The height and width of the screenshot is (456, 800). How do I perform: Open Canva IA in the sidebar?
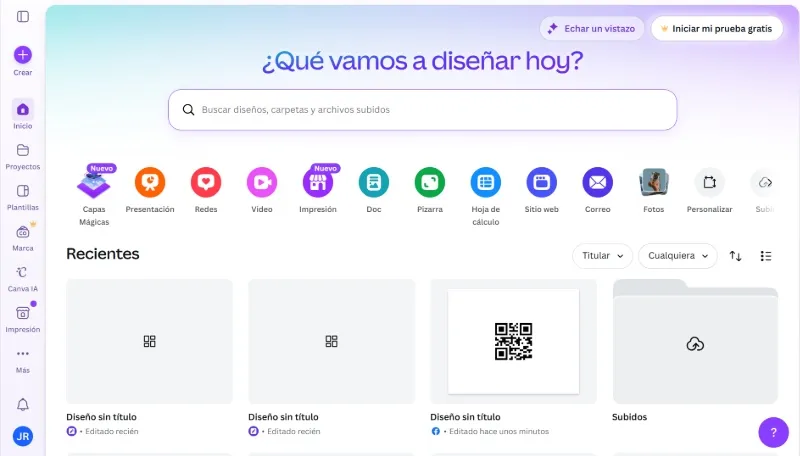tap(23, 278)
